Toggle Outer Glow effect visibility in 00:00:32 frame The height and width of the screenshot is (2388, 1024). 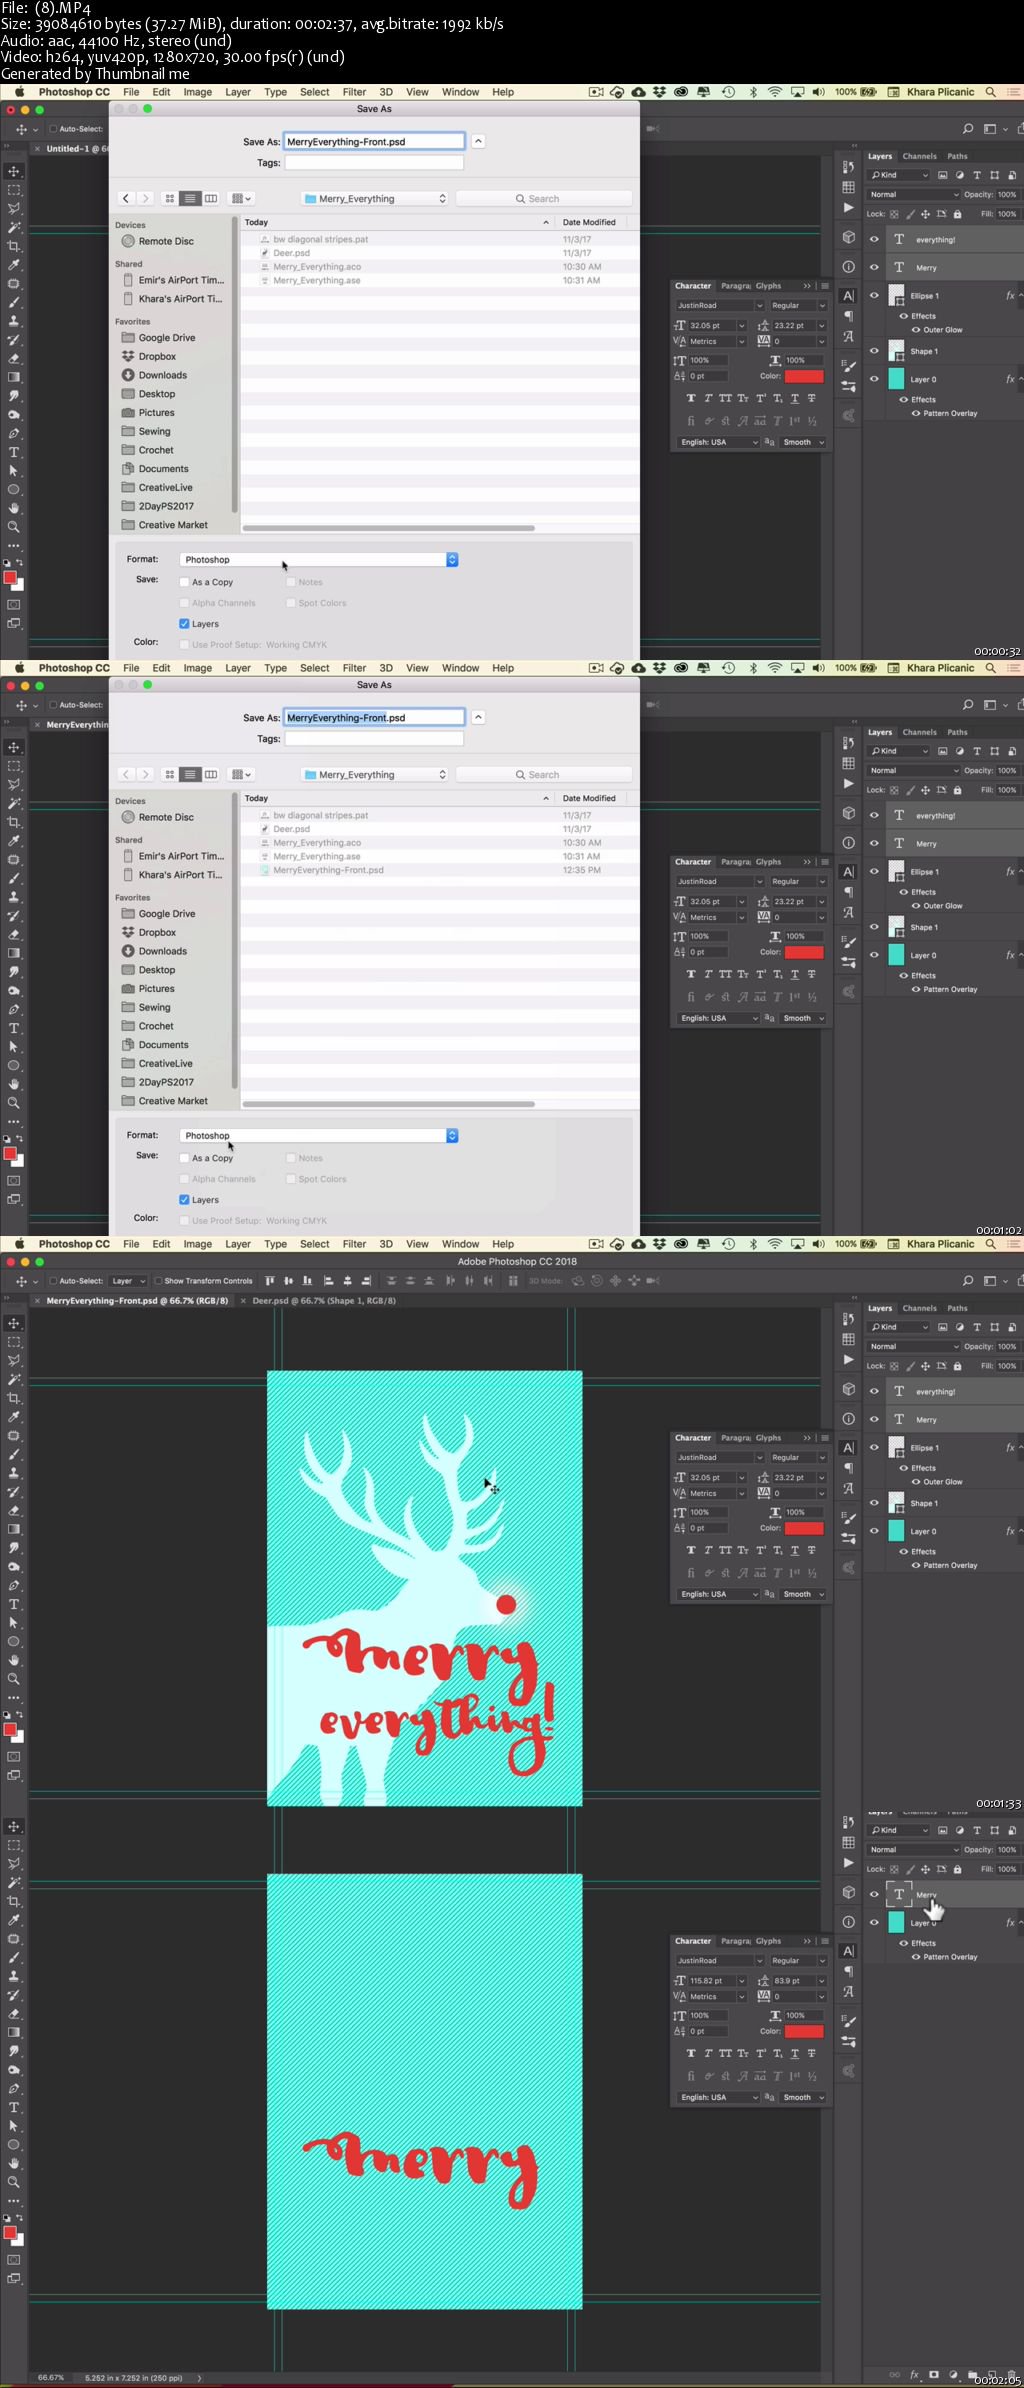[915, 329]
